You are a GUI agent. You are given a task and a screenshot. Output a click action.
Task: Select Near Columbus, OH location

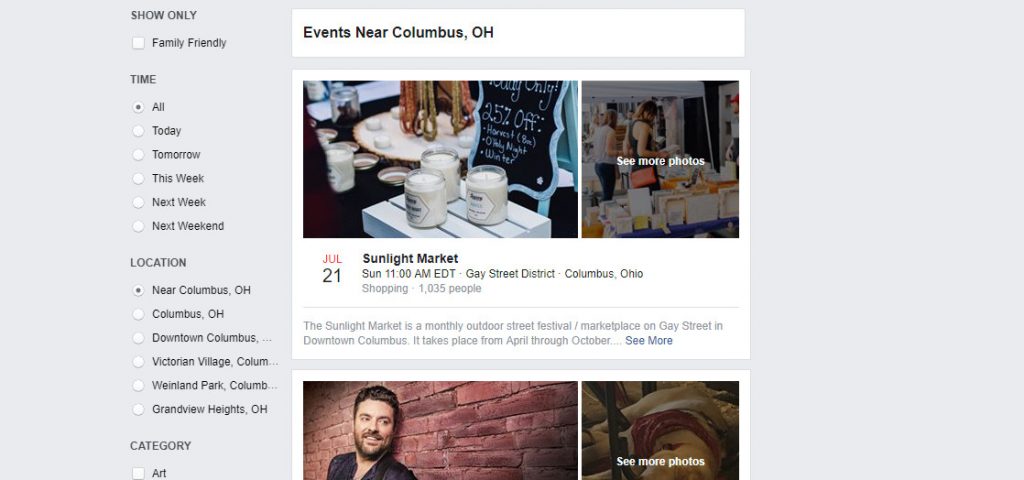point(138,290)
